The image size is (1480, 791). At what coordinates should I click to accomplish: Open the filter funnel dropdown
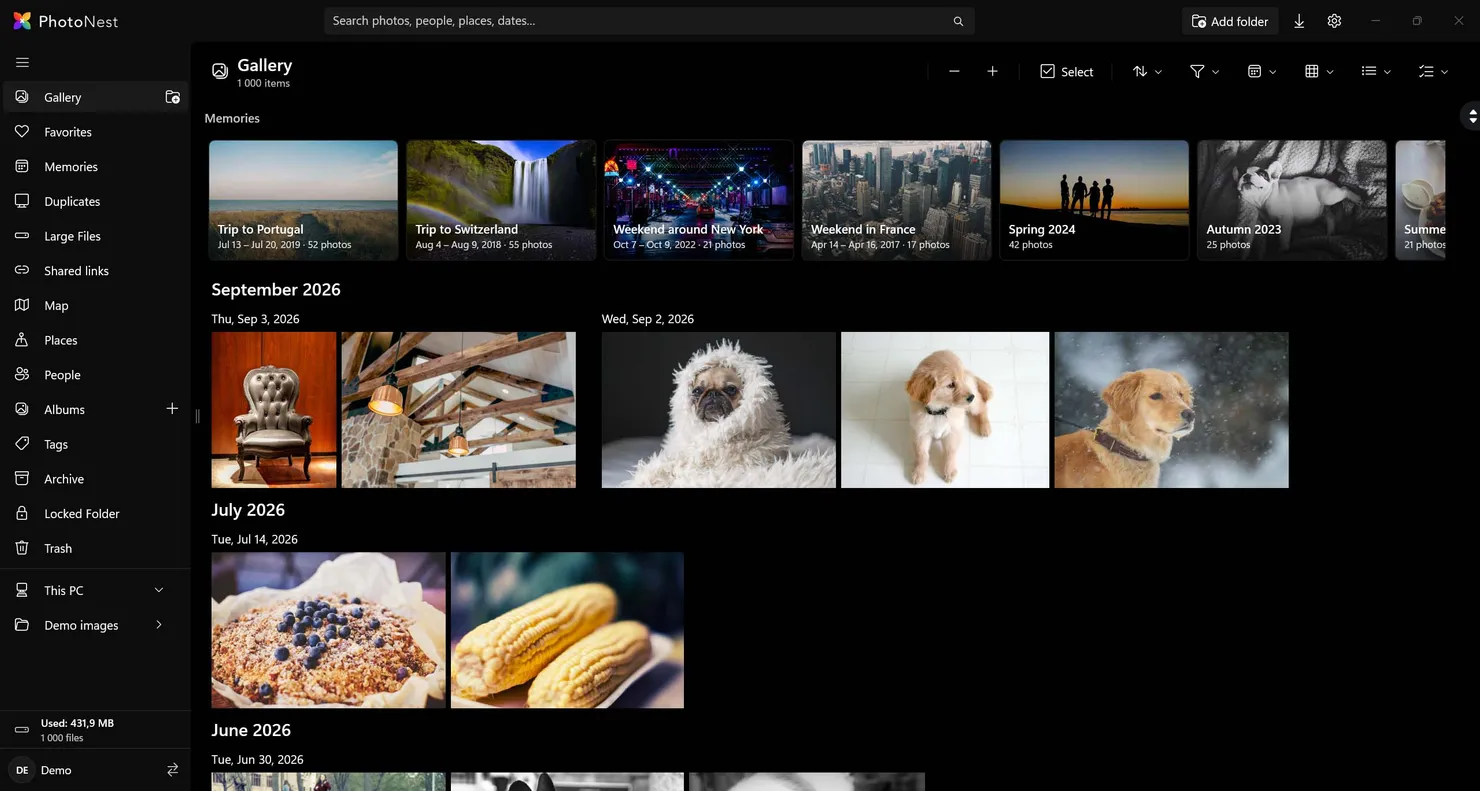(x=1204, y=71)
